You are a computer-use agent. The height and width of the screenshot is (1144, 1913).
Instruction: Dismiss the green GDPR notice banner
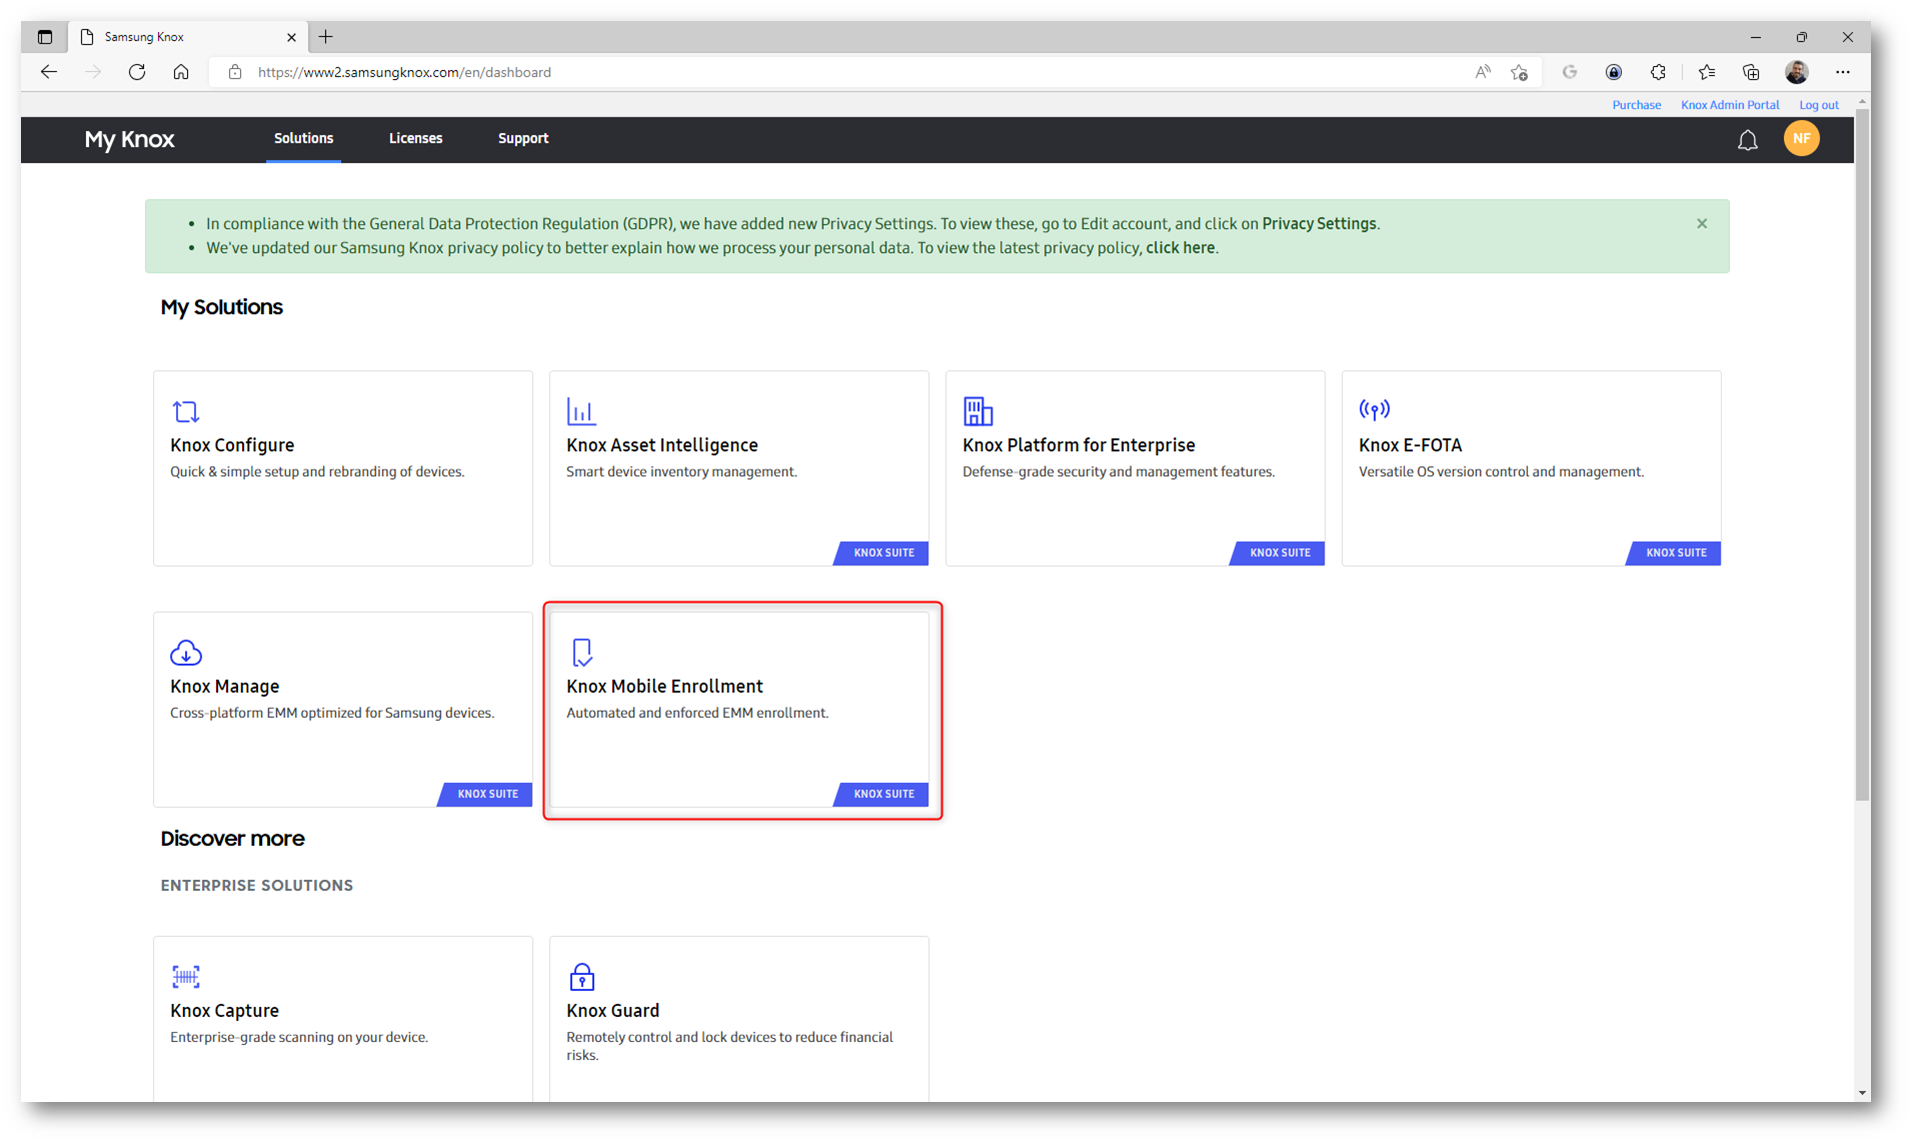[x=1701, y=224]
